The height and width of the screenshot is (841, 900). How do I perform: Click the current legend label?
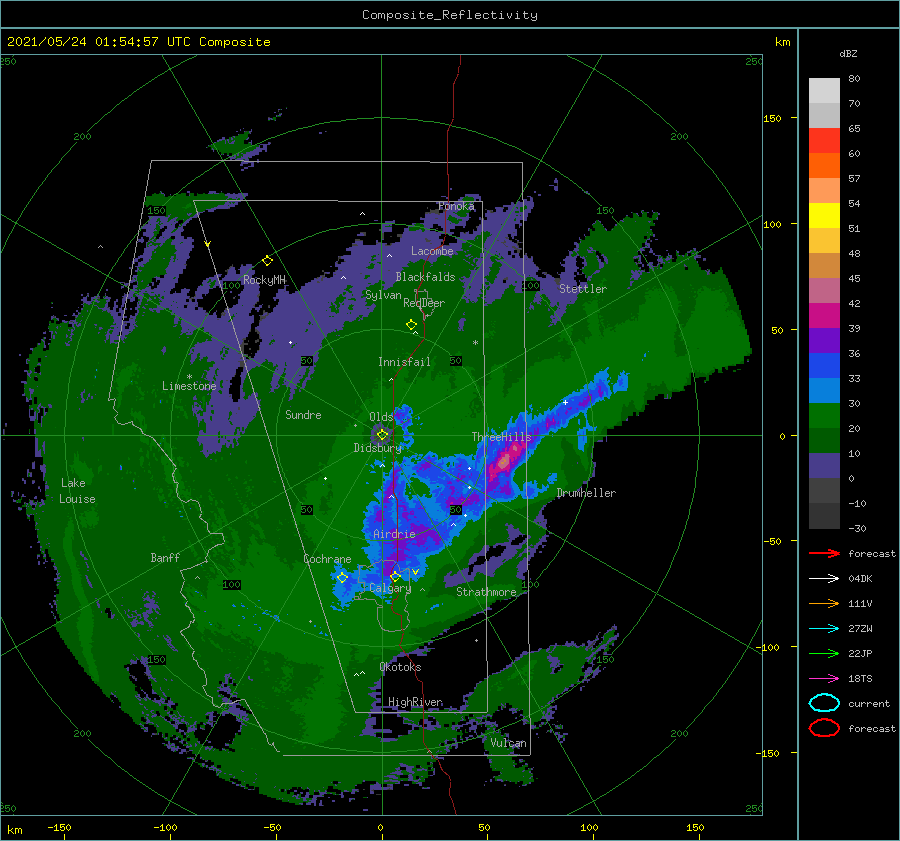[x=869, y=703]
